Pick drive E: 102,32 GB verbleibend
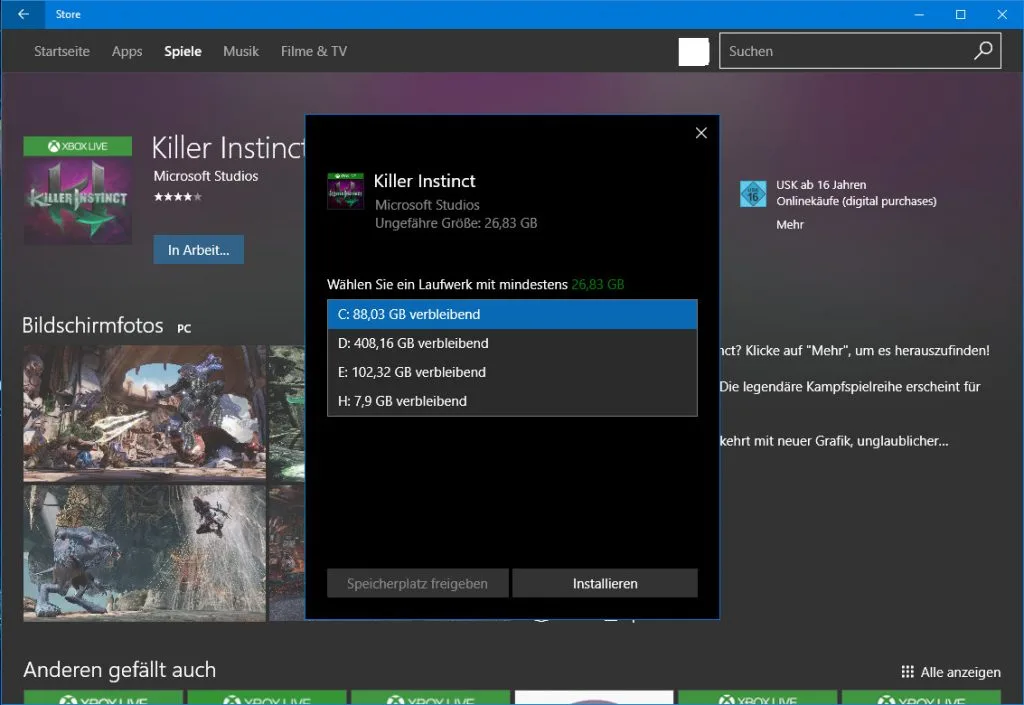This screenshot has height=705, width=1024. 512,372
